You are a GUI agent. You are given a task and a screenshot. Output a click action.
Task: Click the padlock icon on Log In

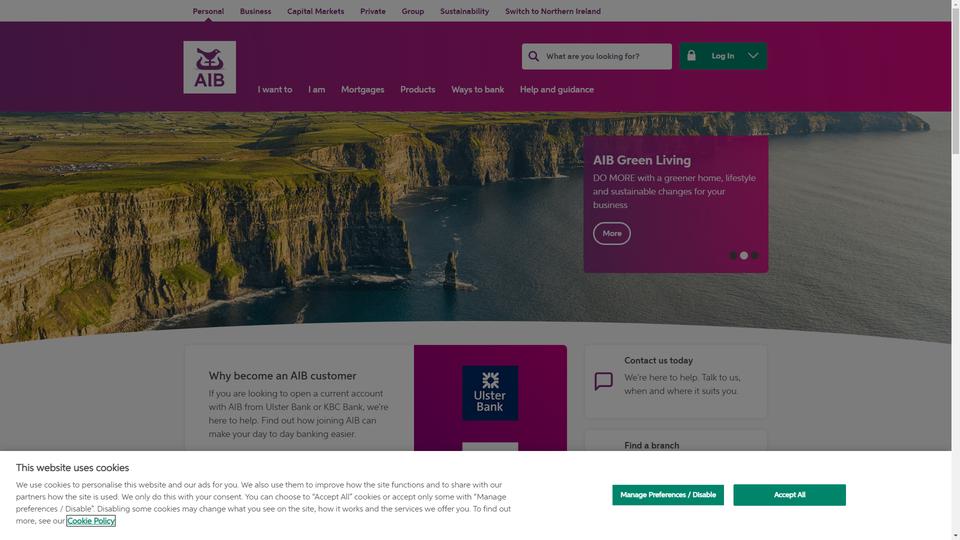(x=691, y=56)
